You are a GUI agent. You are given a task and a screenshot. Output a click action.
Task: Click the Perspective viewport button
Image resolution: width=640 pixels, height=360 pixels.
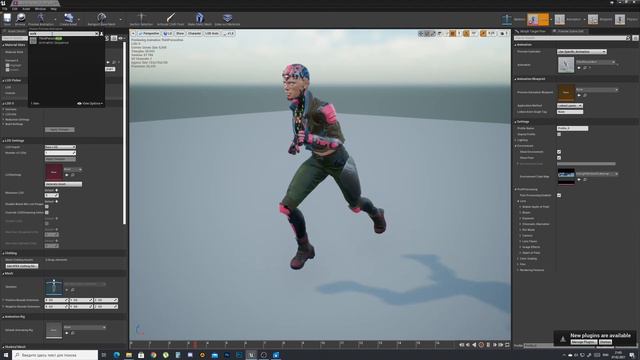coord(149,33)
